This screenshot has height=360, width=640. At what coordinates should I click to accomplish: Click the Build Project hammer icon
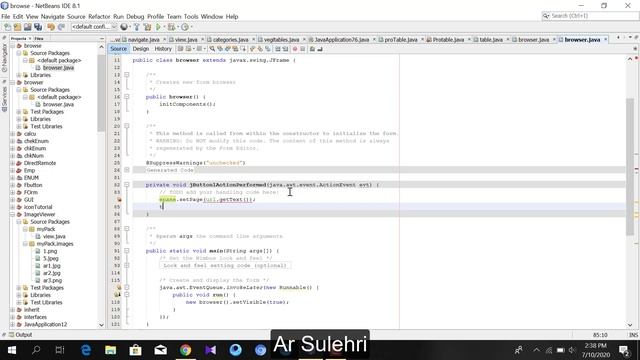pyautogui.click(x=137, y=27)
